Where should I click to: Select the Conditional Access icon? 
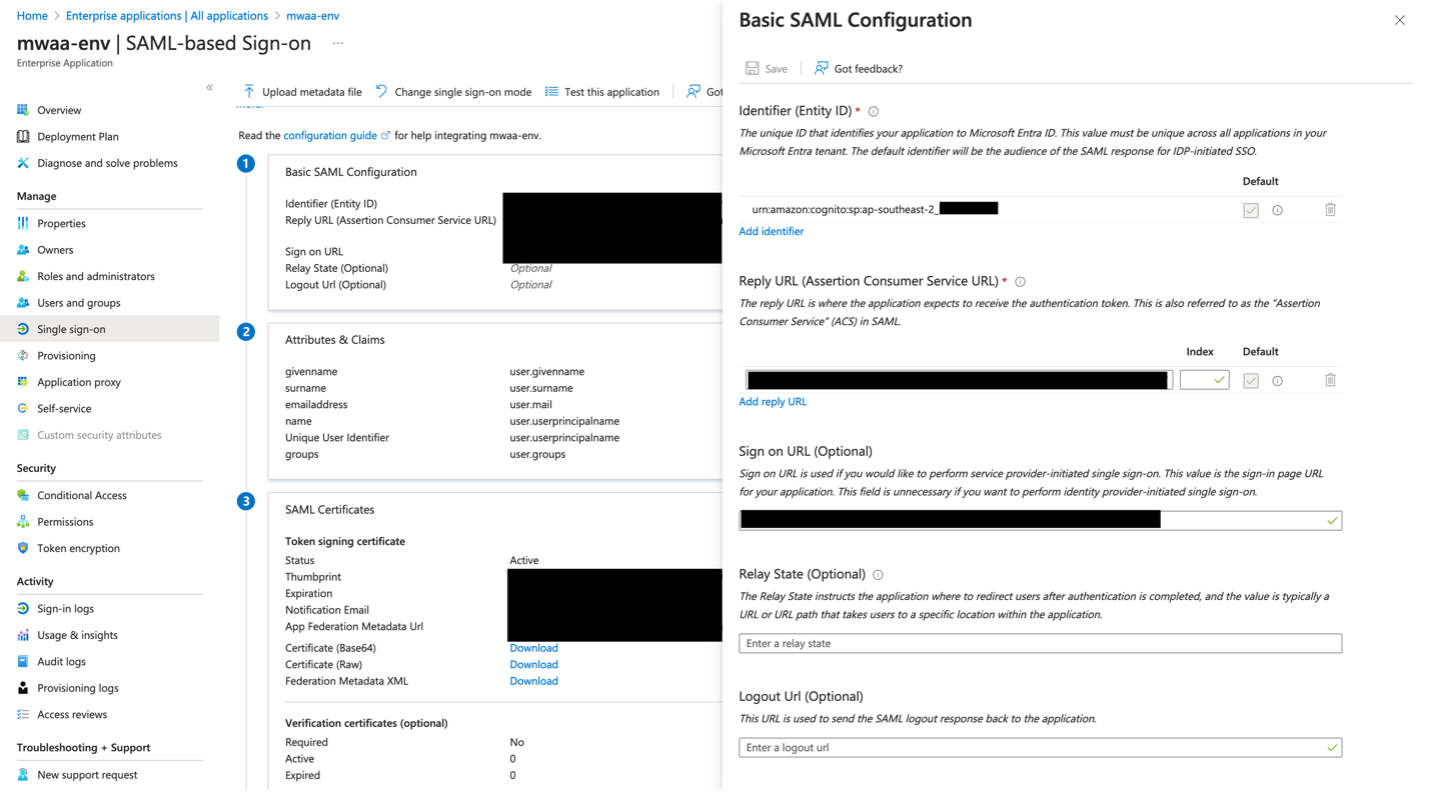[23, 495]
